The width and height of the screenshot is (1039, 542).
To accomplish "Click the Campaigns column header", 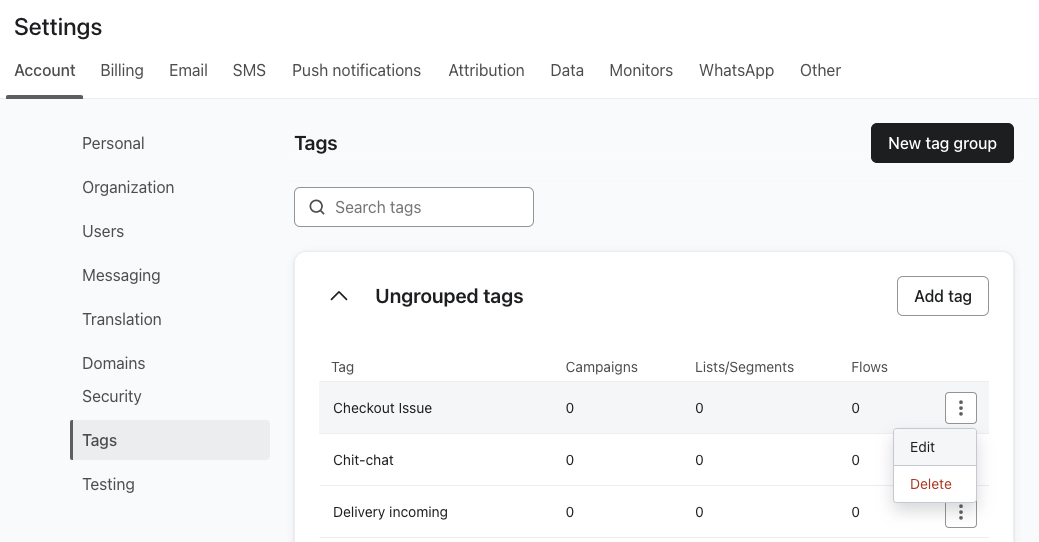I will (x=602, y=367).
